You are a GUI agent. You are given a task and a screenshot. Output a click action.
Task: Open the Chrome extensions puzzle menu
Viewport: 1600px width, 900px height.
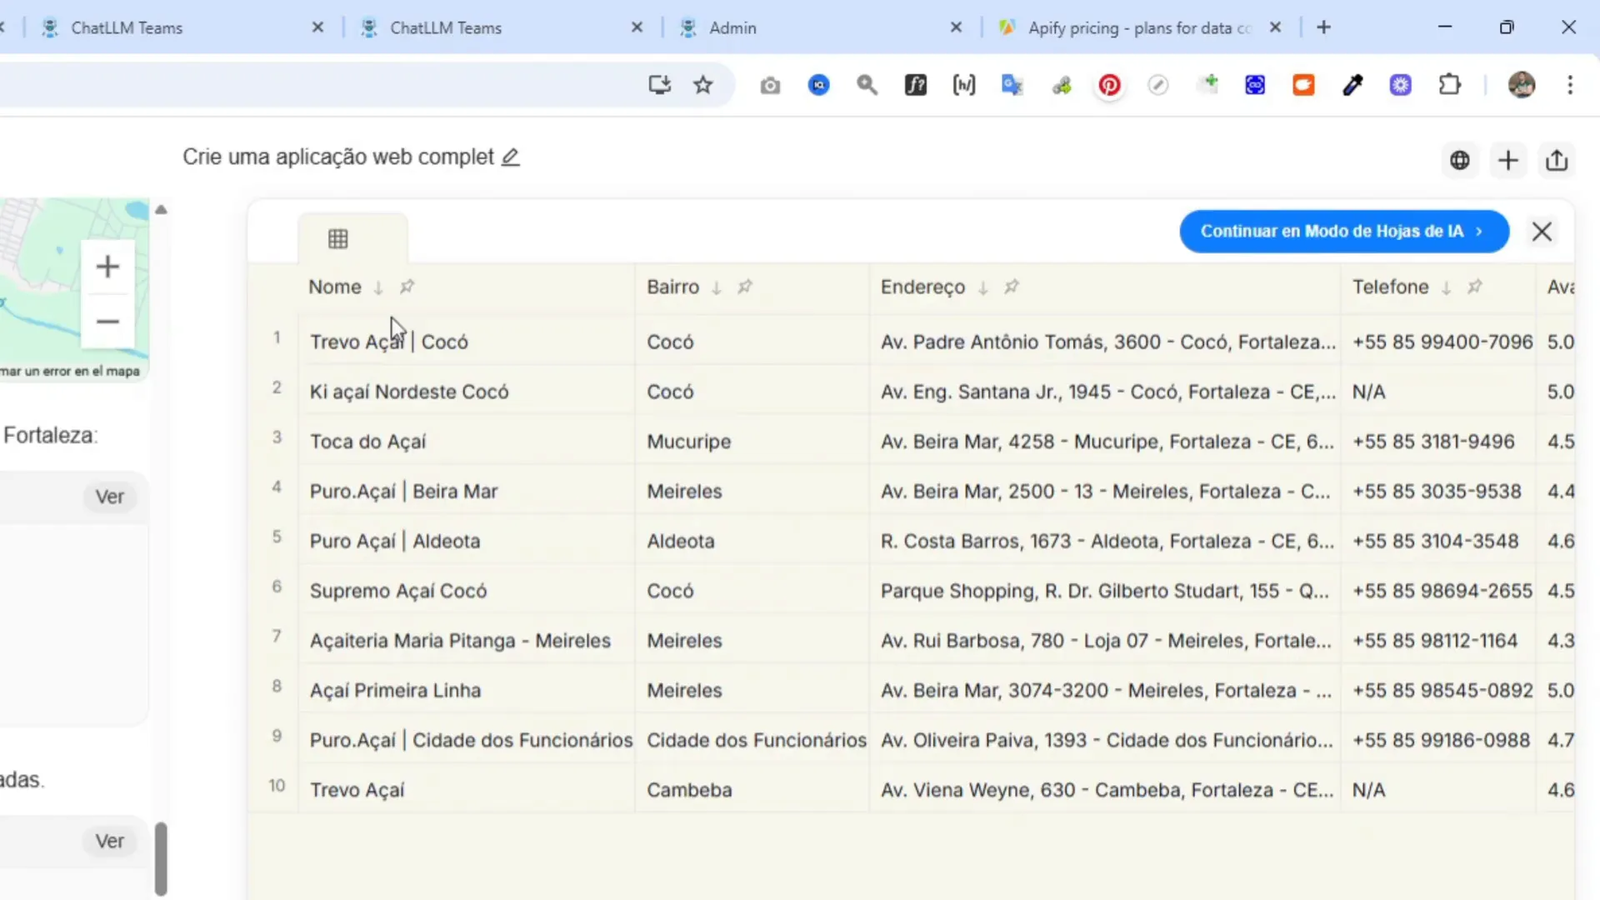[1449, 85]
